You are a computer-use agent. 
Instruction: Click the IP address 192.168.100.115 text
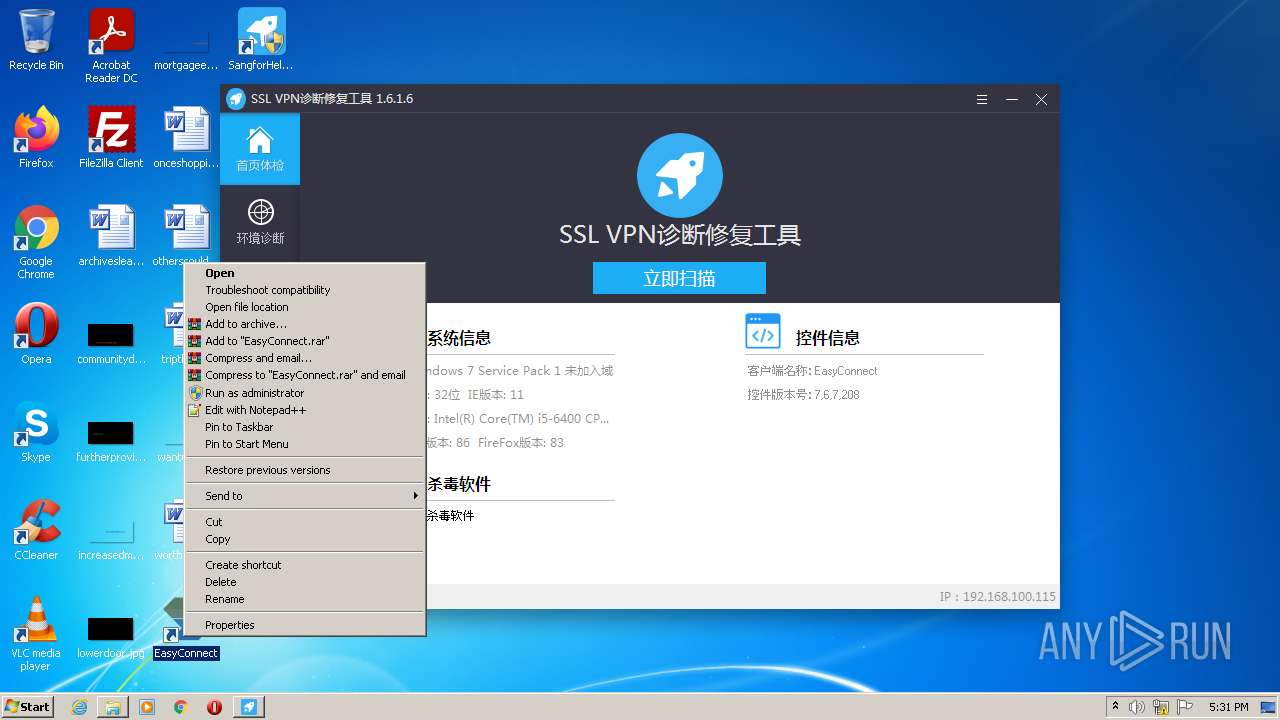coord(997,596)
